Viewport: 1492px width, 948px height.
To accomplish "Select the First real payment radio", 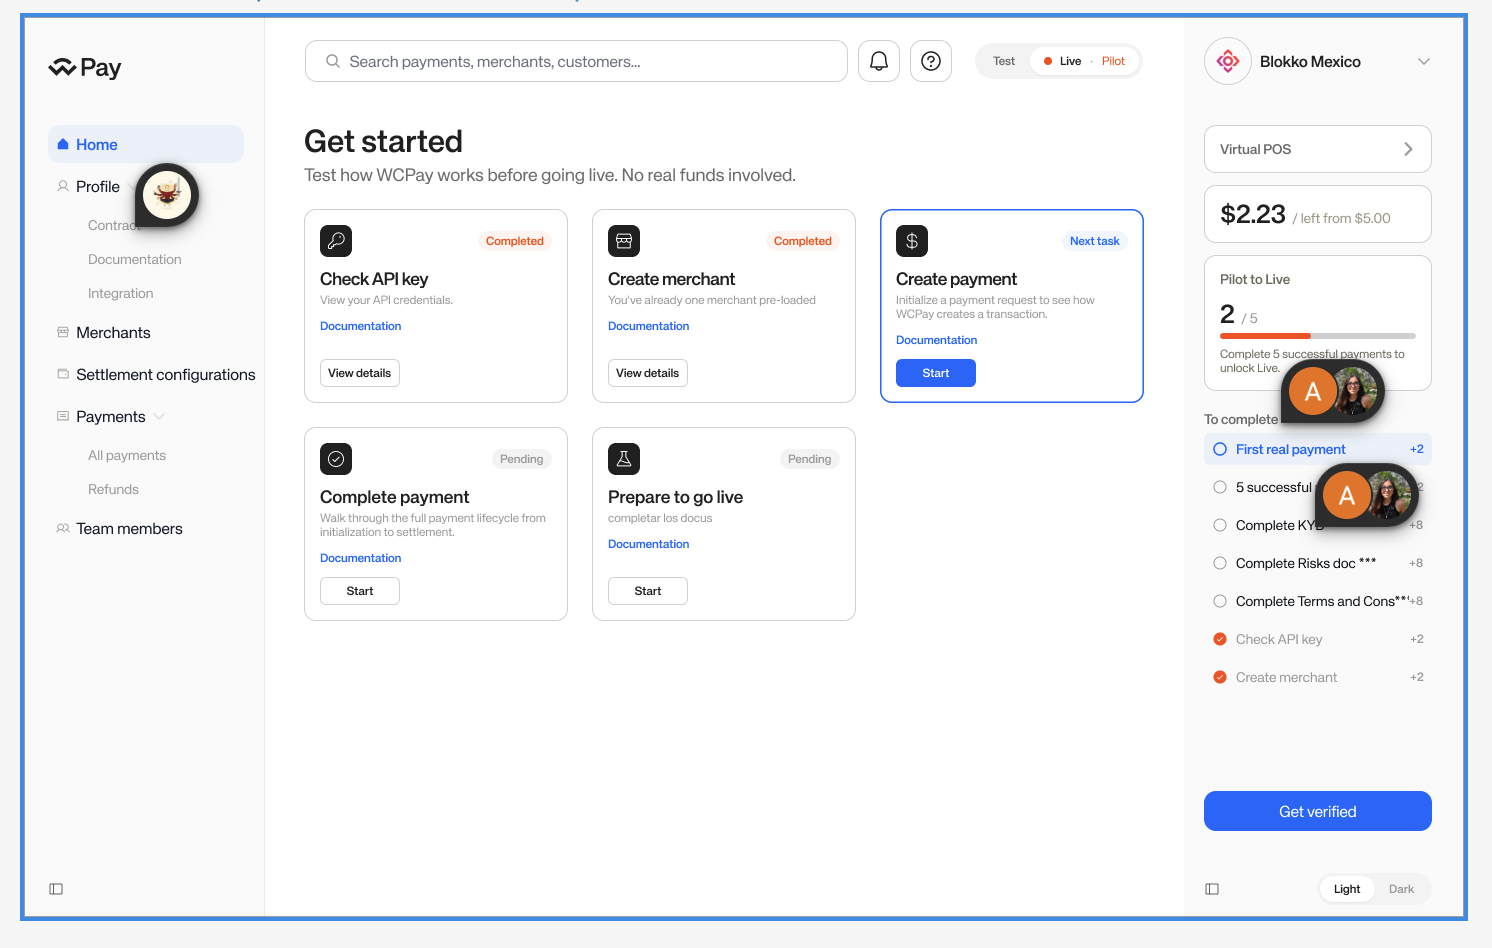I will click(1220, 449).
